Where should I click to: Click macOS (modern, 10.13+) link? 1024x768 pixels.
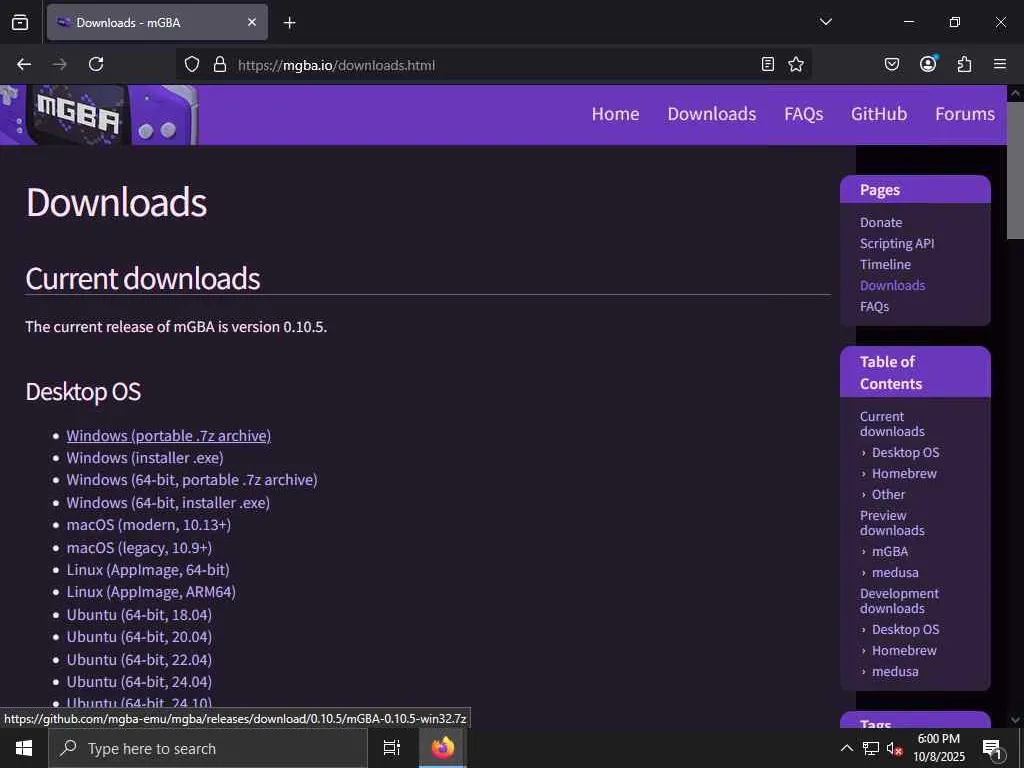pos(149,525)
